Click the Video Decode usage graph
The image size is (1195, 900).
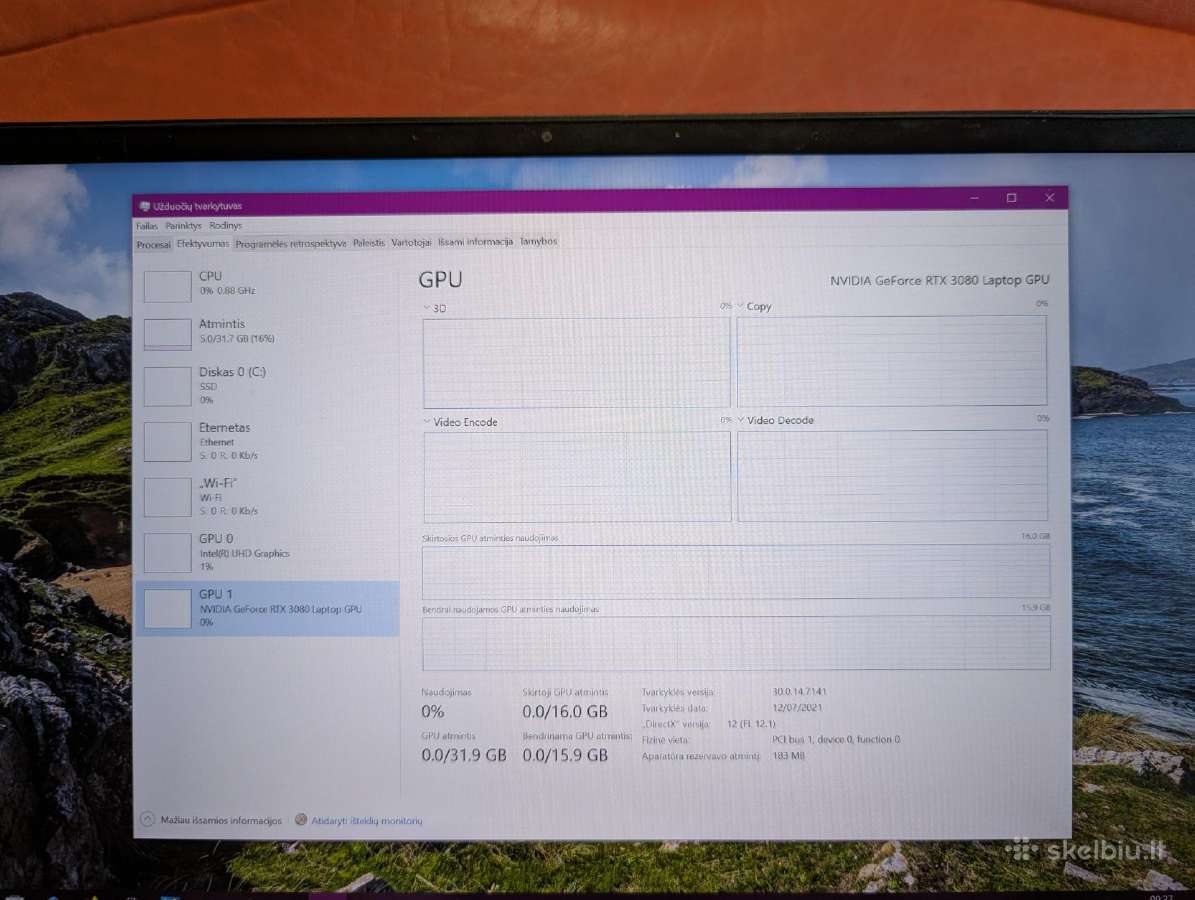click(x=892, y=476)
